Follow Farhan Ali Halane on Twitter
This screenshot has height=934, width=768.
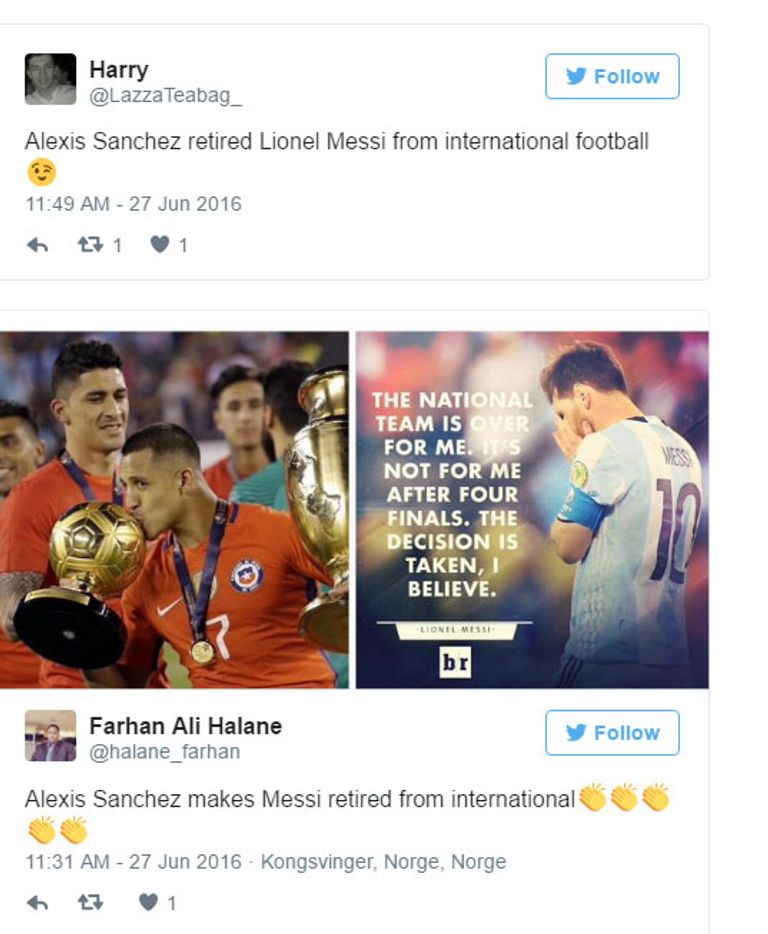click(612, 733)
